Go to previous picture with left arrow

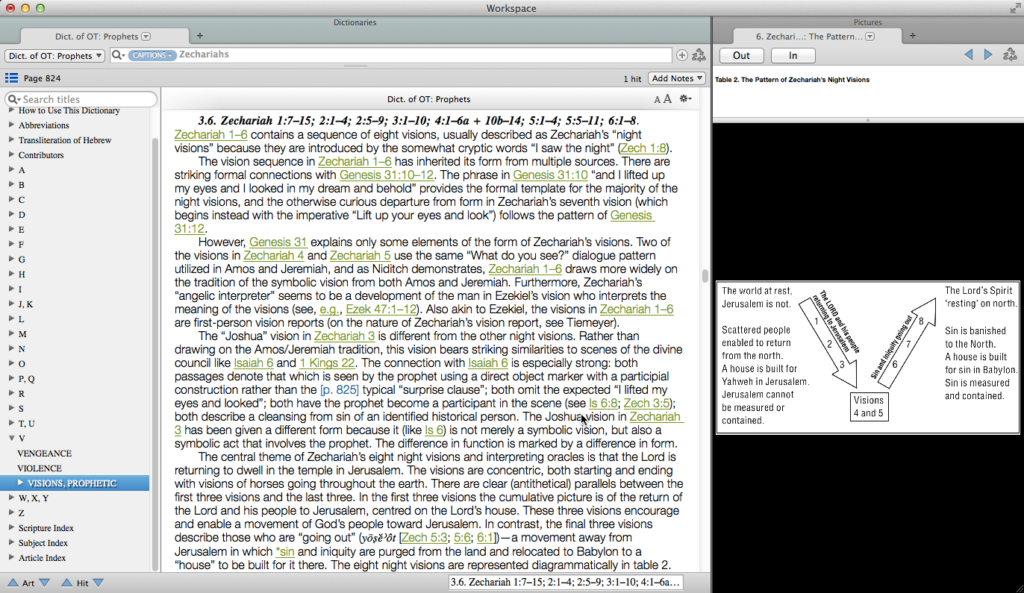(968, 55)
